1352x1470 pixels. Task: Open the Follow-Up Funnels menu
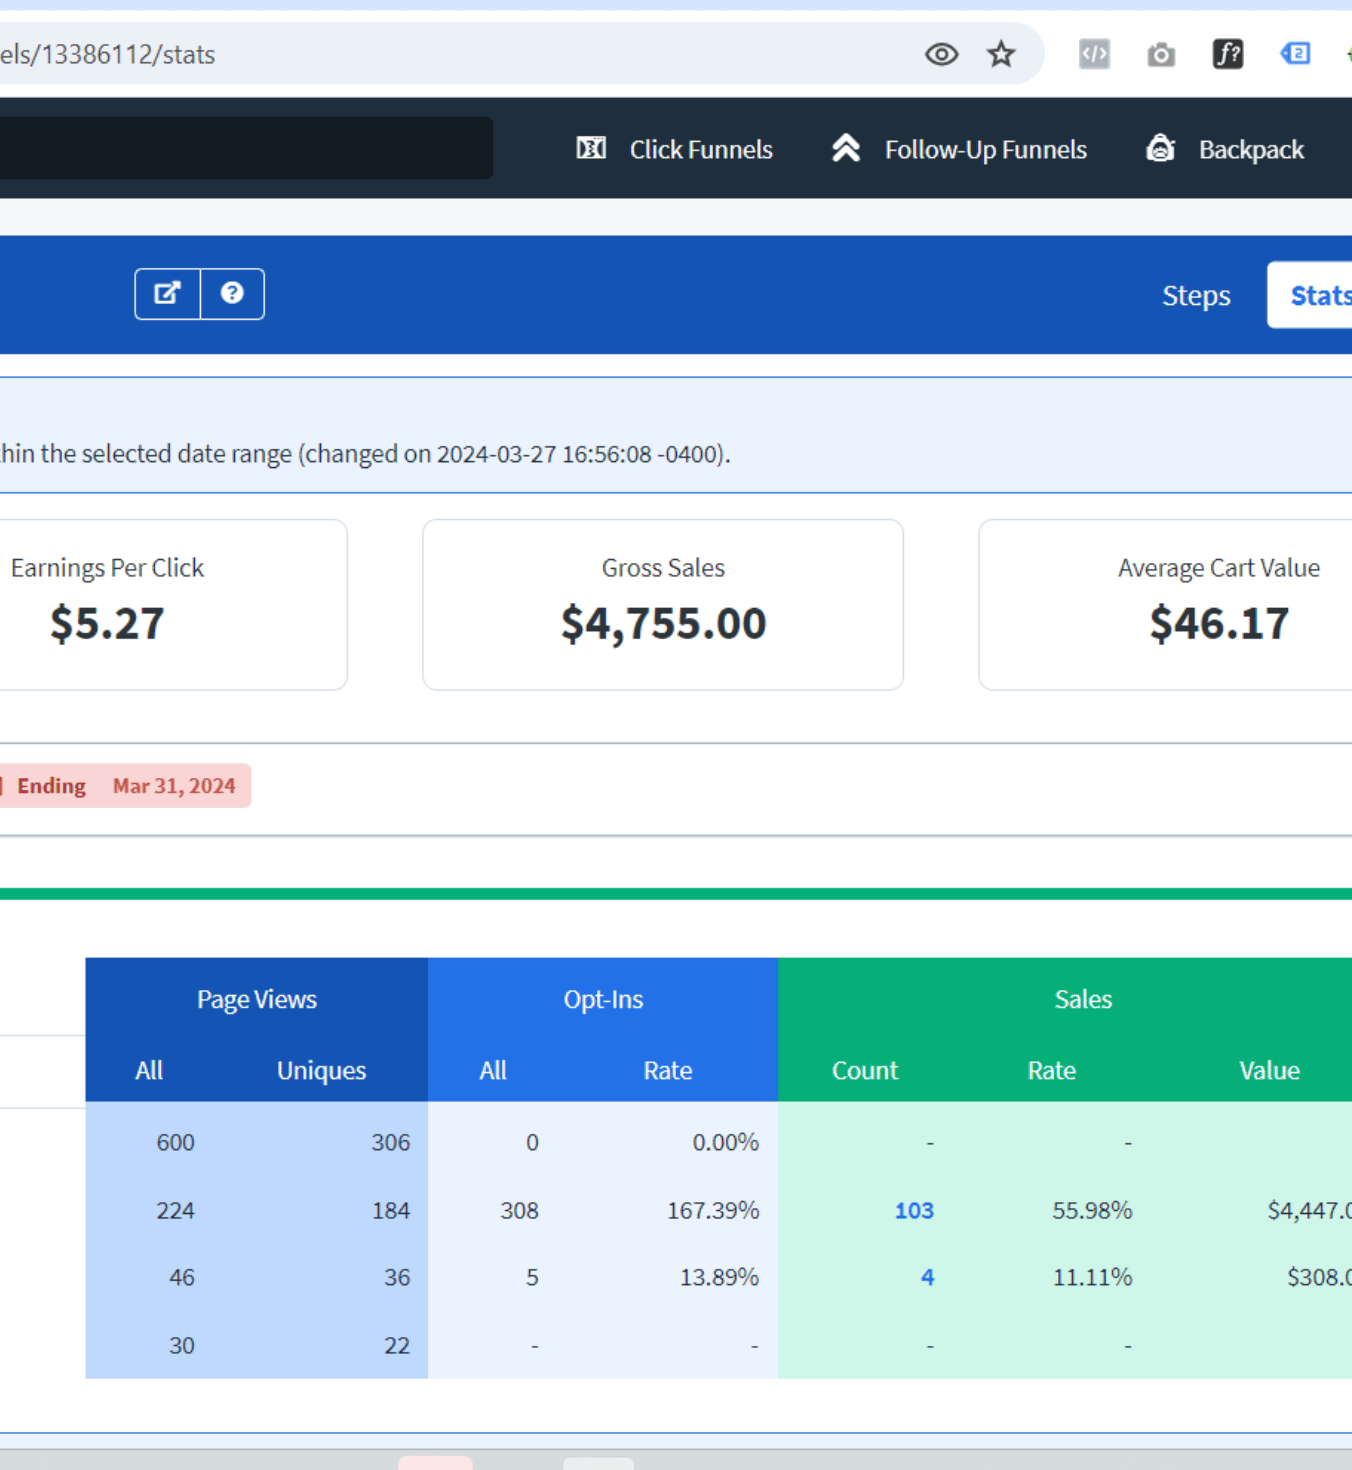click(x=959, y=149)
